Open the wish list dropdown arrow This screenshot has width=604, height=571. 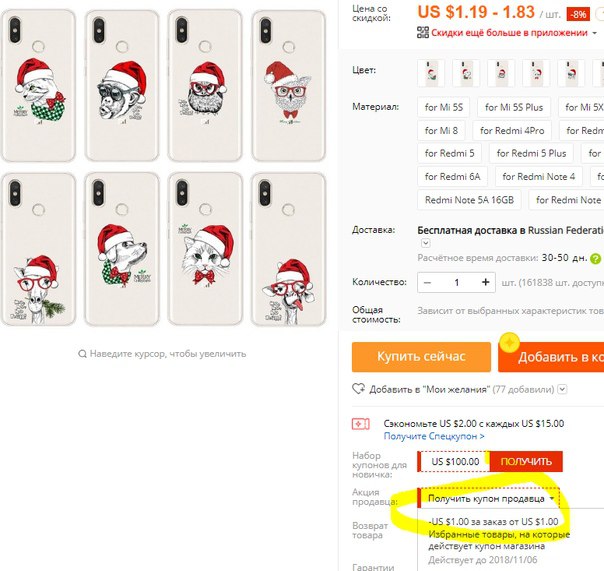562,389
